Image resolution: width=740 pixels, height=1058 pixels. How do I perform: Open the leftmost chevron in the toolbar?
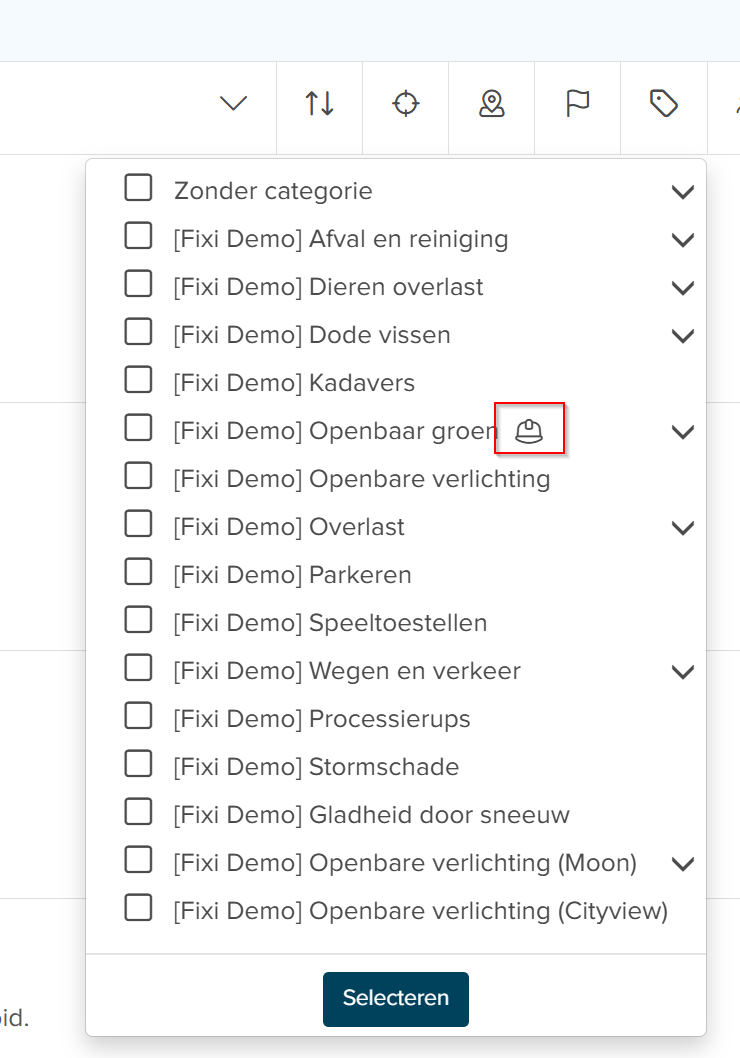(x=233, y=104)
